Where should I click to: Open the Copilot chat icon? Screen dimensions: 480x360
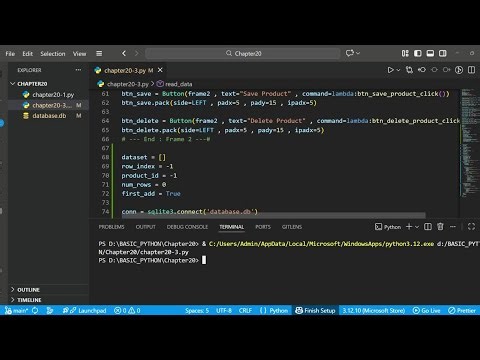tap(349, 53)
